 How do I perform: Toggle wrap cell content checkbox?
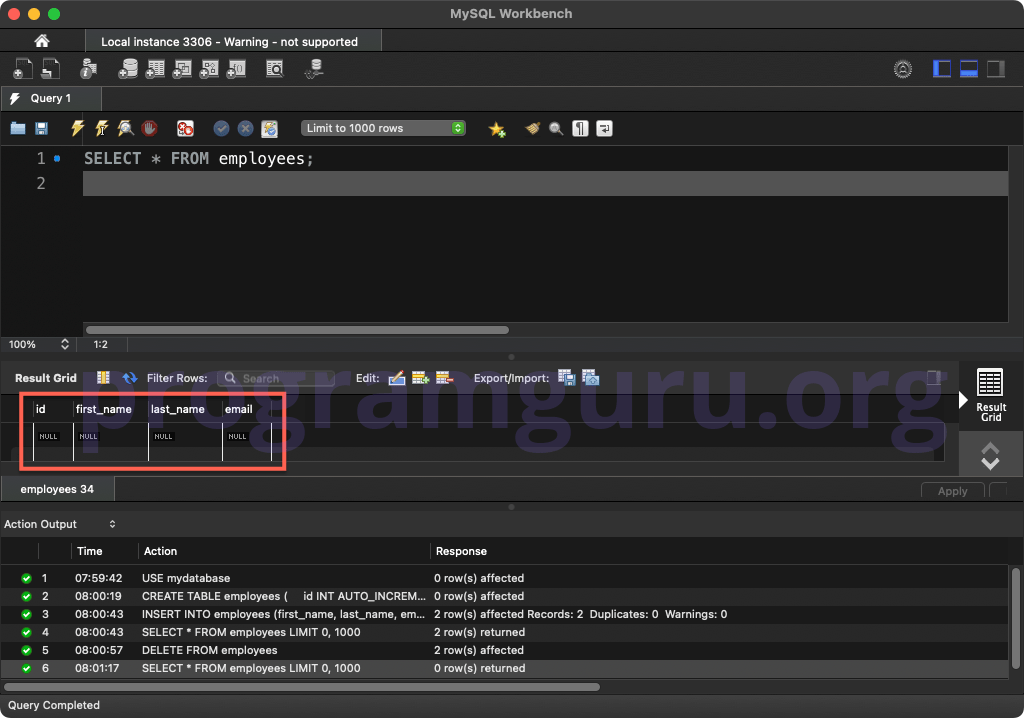(x=934, y=378)
